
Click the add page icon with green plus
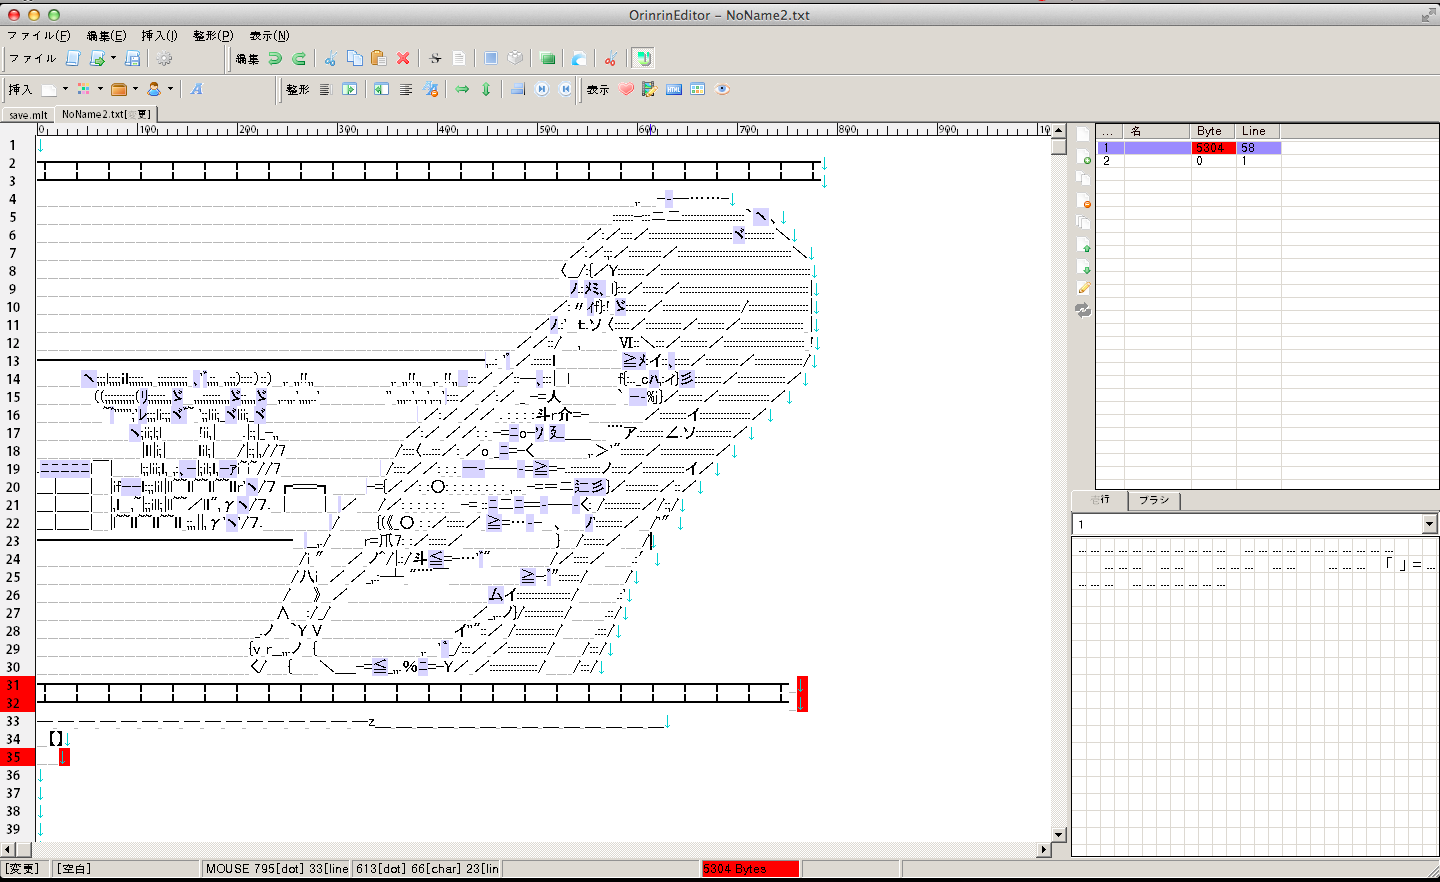click(1083, 157)
